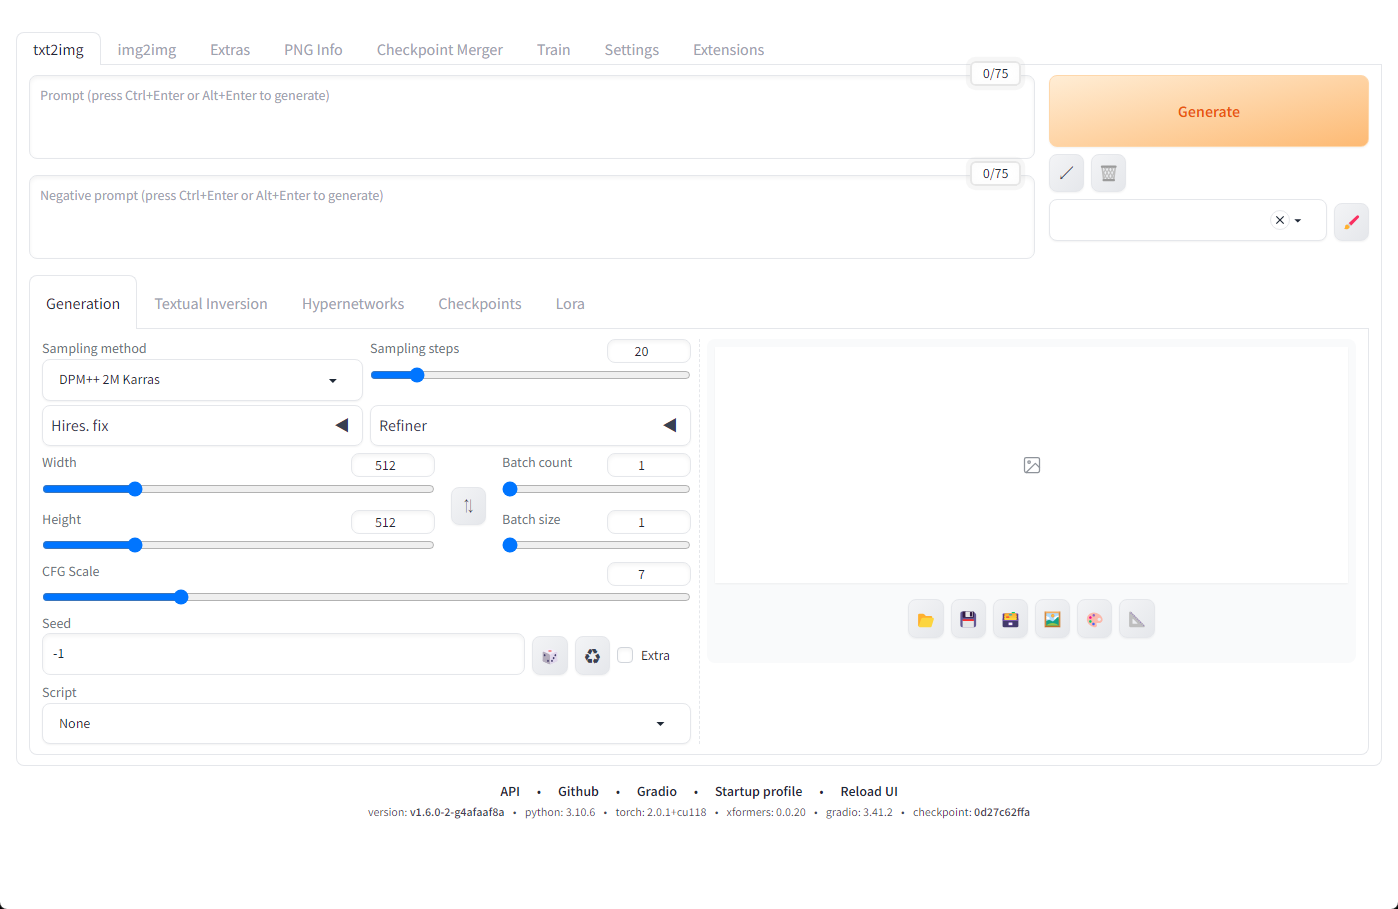This screenshot has height=909, width=1398.
Task: Send result to inpaint
Action: point(1093,618)
